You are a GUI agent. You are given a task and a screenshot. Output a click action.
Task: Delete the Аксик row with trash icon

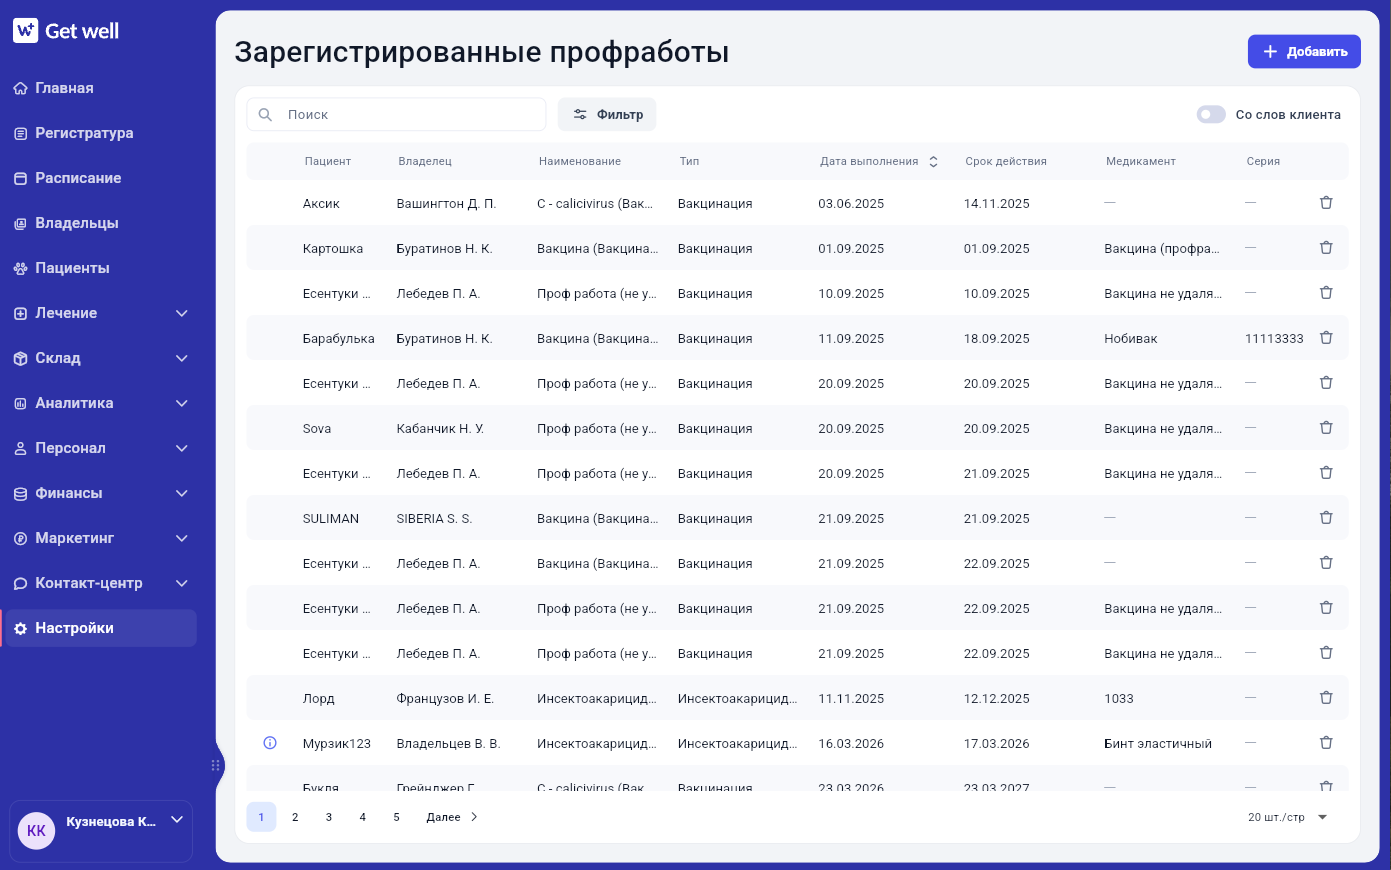[1326, 202]
